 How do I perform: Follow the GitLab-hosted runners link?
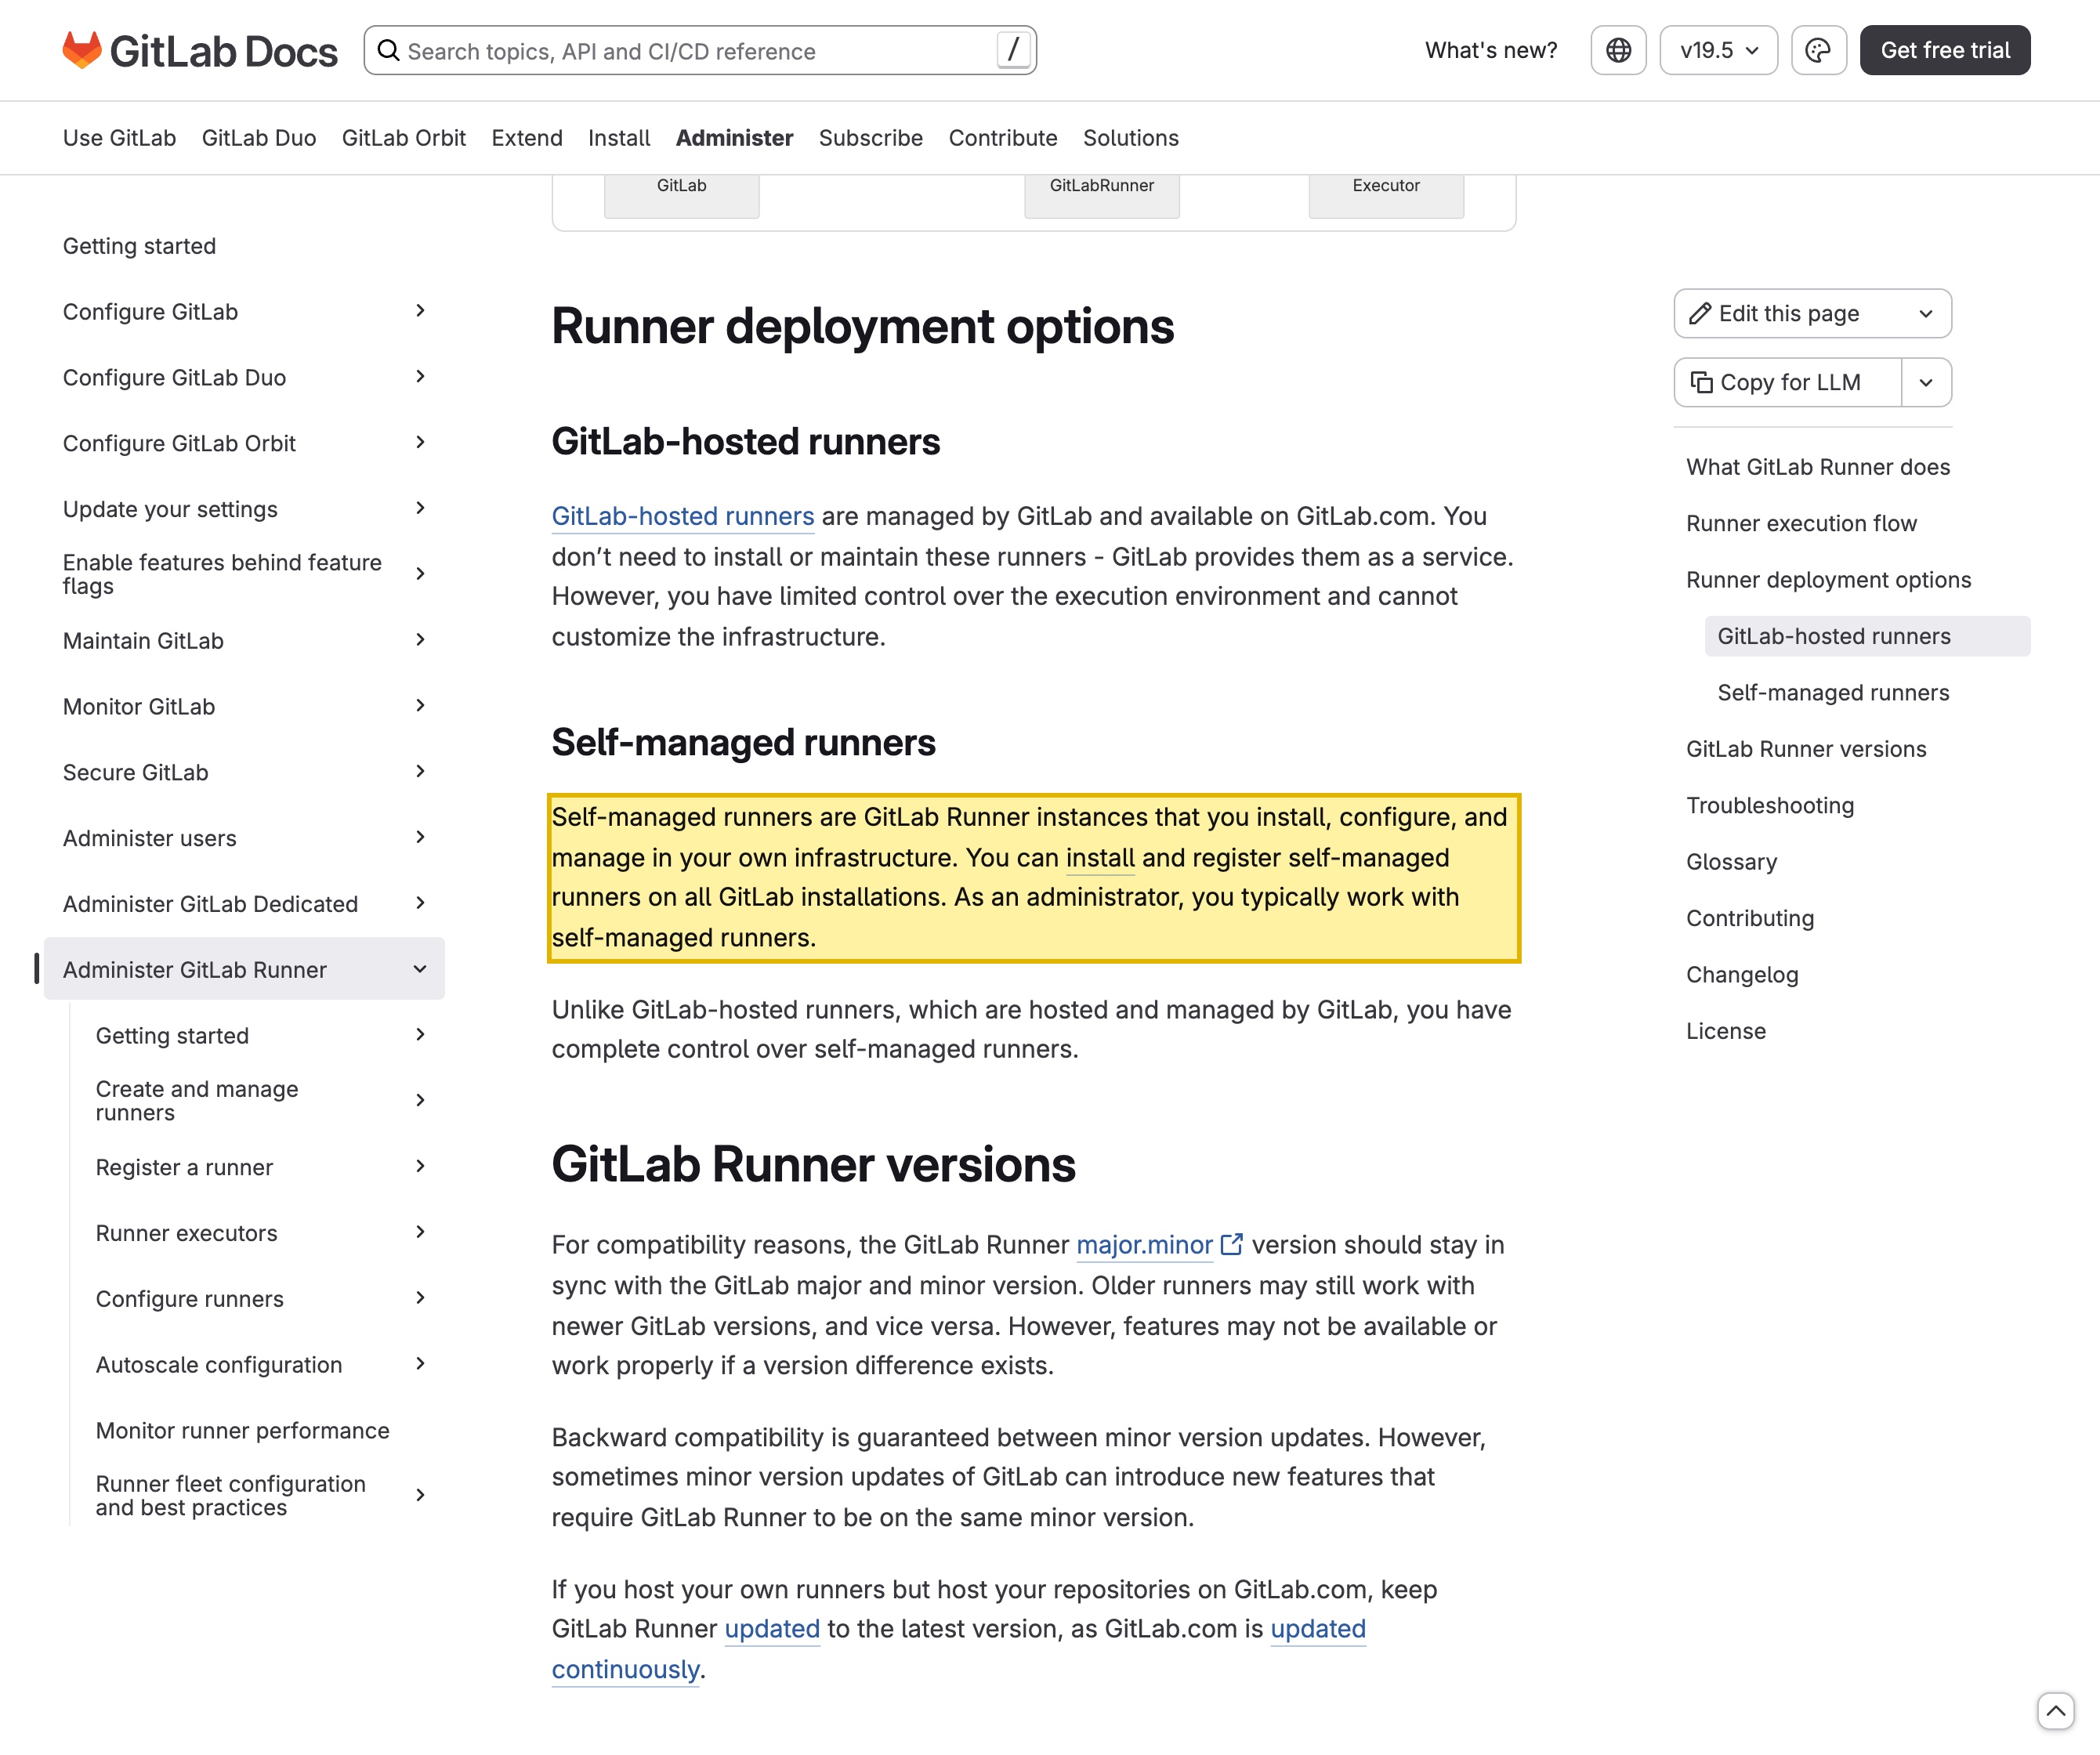click(683, 516)
